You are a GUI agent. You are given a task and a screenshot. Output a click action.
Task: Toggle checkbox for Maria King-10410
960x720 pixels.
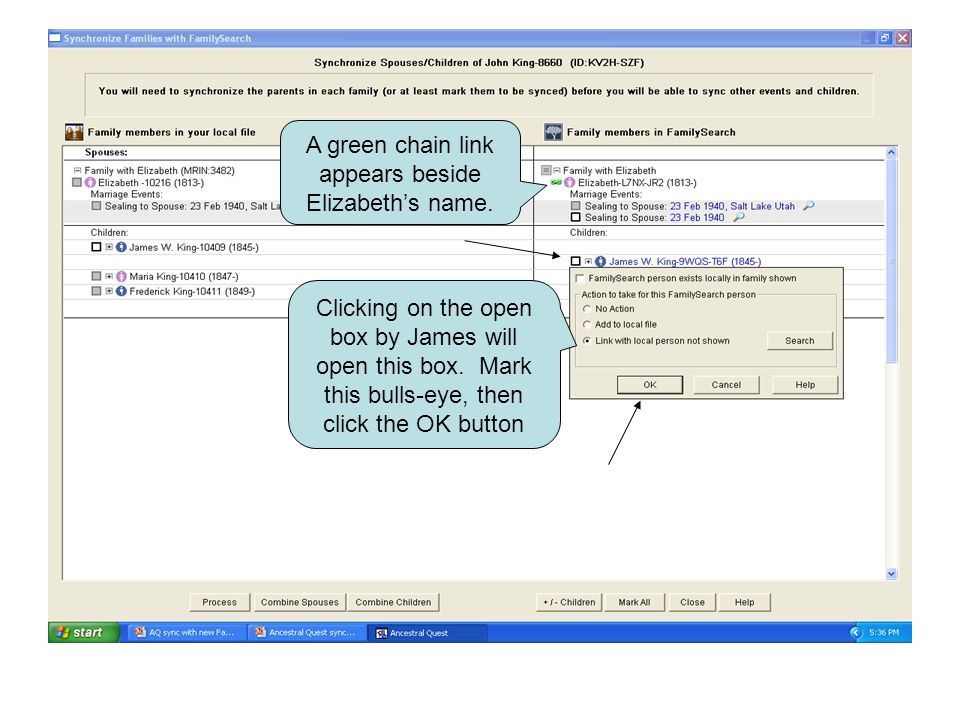click(x=96, y=276)
